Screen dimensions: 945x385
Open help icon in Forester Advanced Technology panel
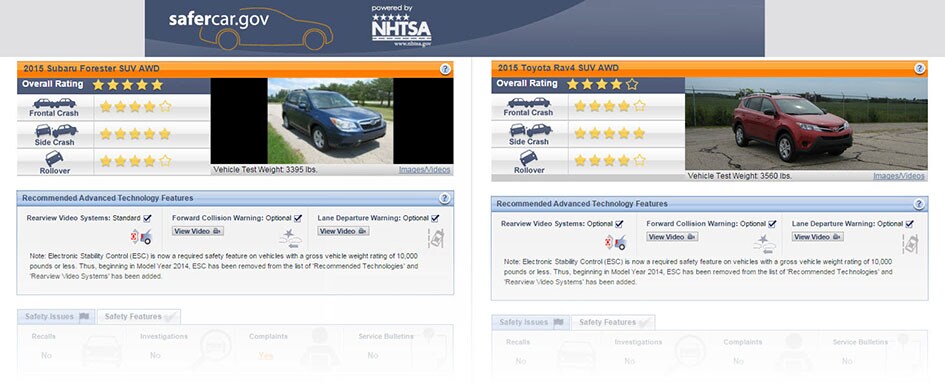445,198
